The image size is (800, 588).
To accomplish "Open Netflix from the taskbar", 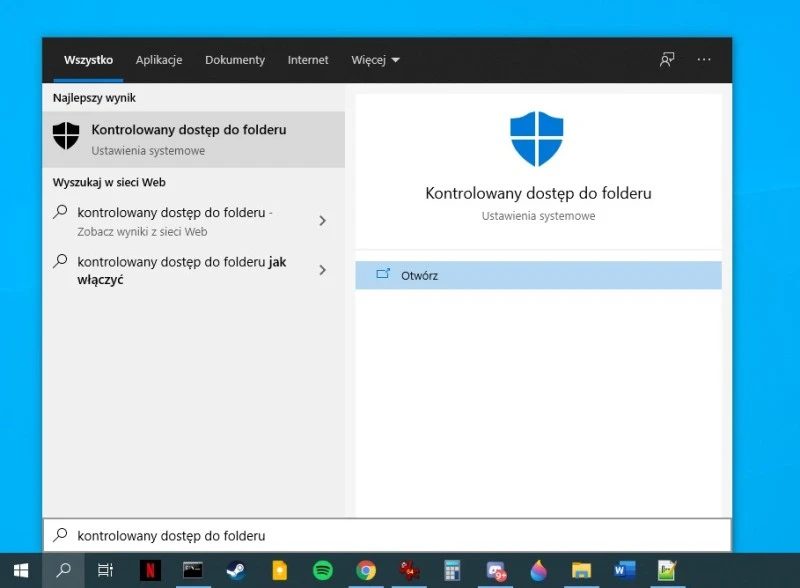I will pyautogui.click(x=150, y=570).
